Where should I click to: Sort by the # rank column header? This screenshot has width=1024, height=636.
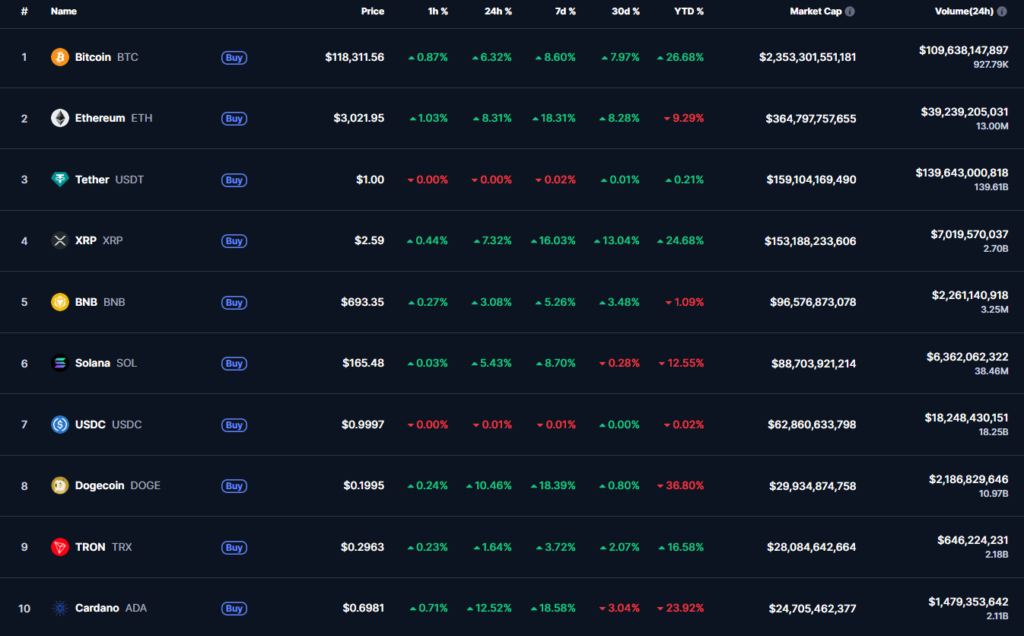pos(24,12)
